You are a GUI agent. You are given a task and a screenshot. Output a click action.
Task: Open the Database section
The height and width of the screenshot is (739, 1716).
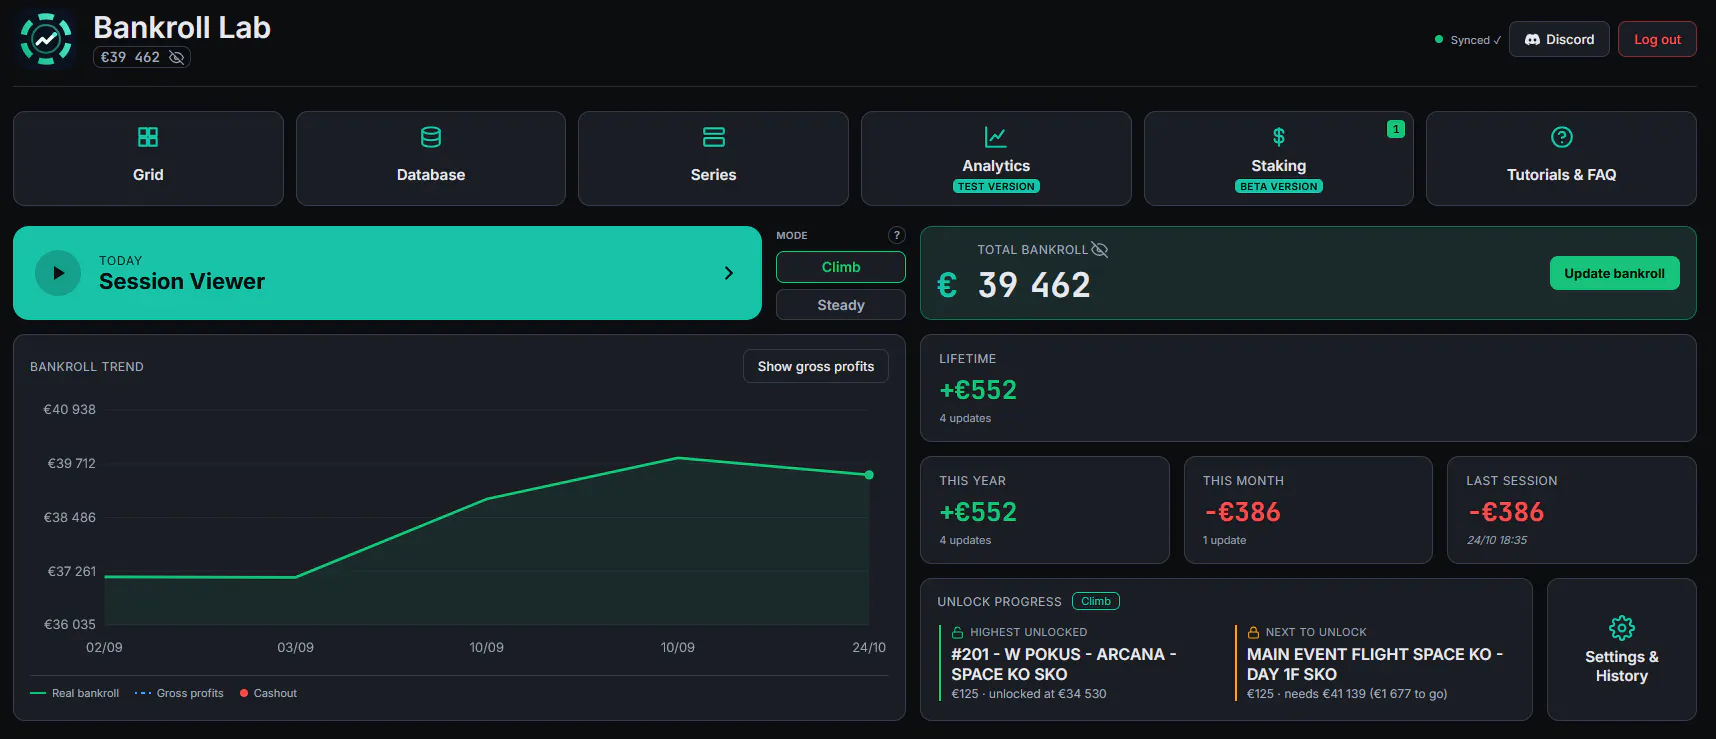431,158
